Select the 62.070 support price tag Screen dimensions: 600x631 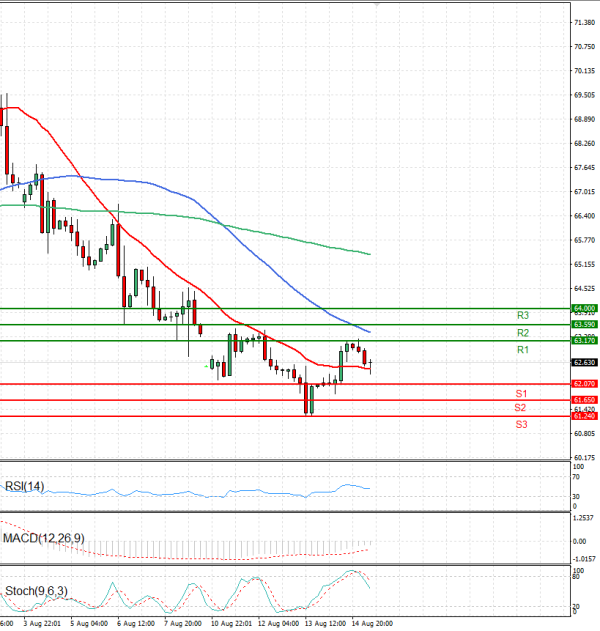point(585,384)
